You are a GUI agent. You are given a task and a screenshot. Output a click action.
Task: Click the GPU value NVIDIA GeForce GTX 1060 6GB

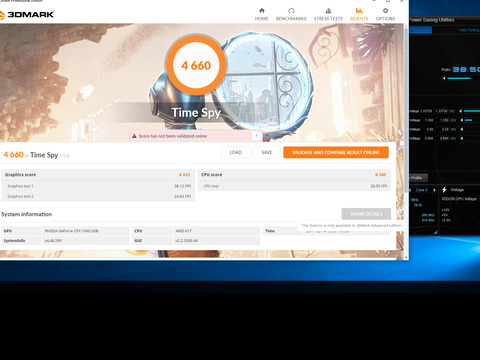click(x=72, y=231)
